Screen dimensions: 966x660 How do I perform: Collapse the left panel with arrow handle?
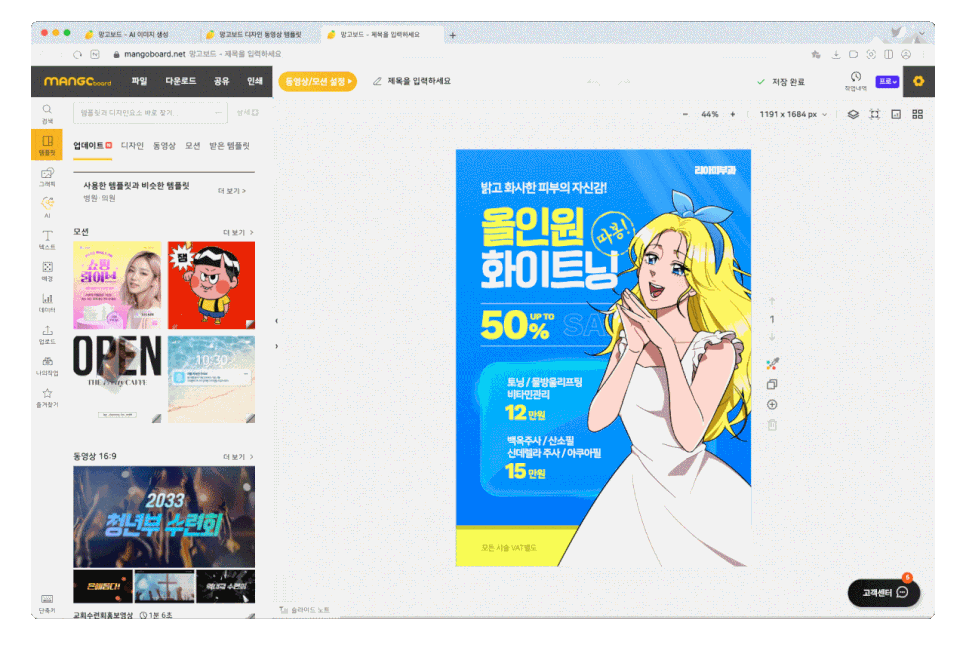pos(277,320)
